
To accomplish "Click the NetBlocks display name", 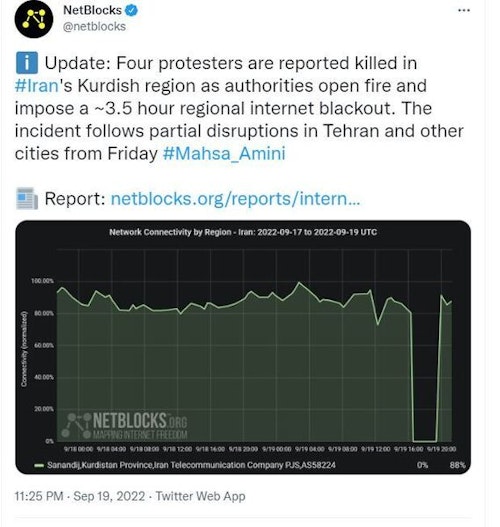I will coord(92,10).
